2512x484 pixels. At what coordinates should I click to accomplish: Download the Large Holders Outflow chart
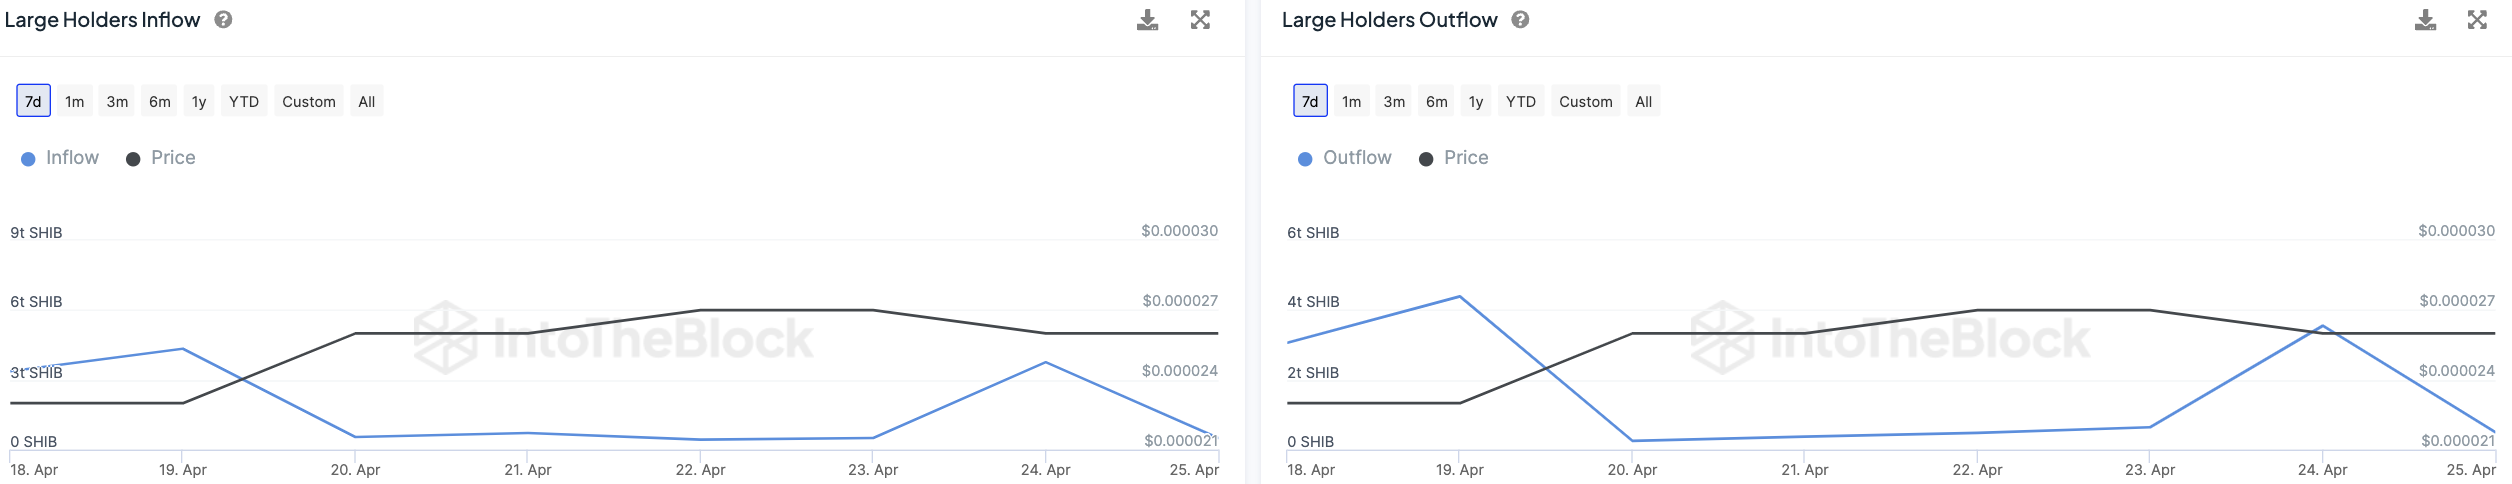point(2425,20)
